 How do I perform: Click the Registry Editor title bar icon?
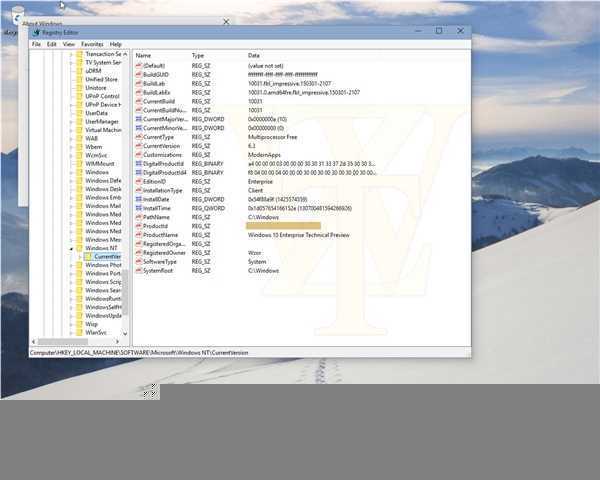(x=37, y=33)
